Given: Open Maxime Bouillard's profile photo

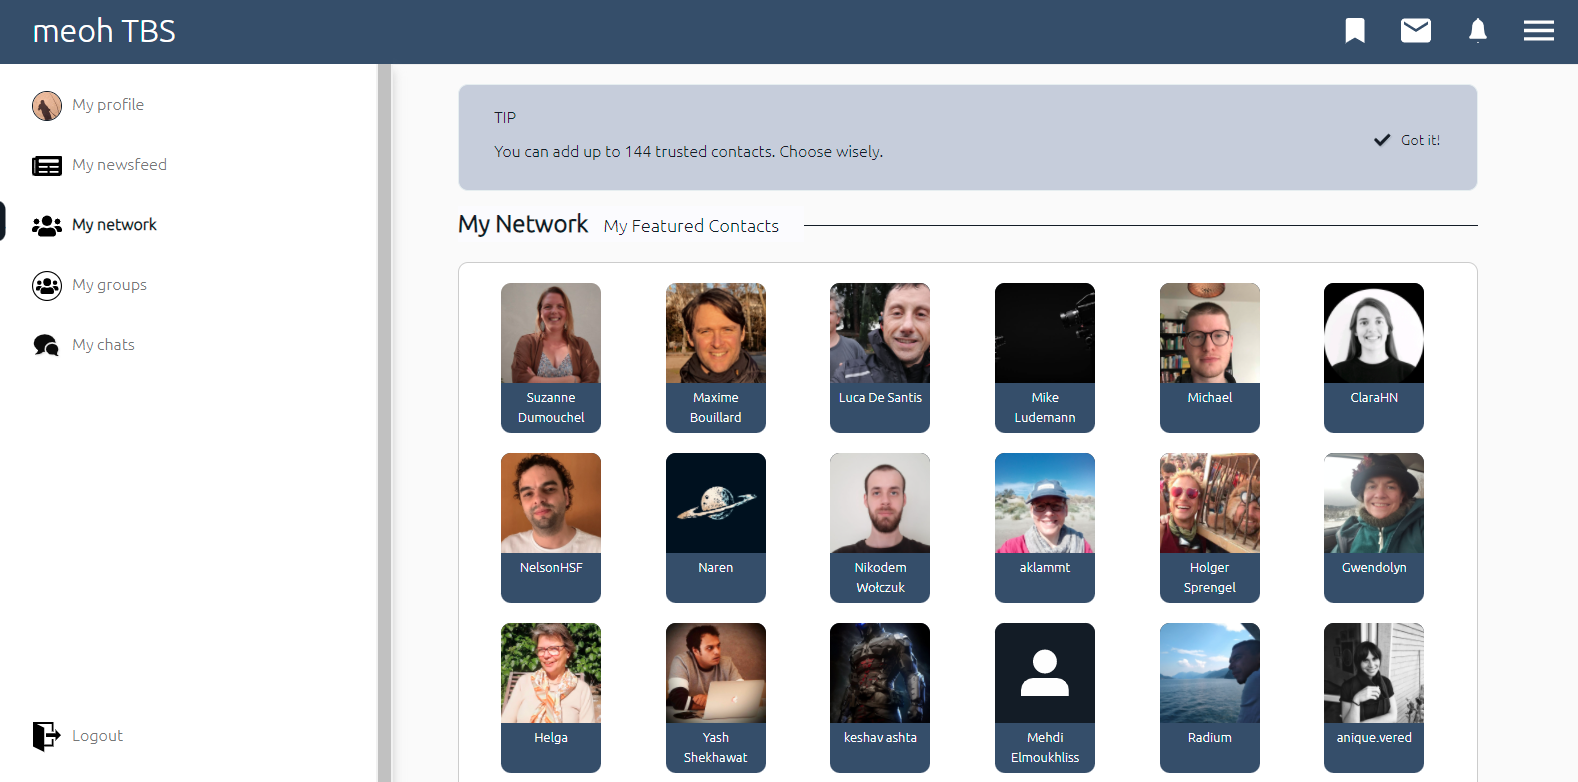Looking at the screenshot, I should (716, 333).
